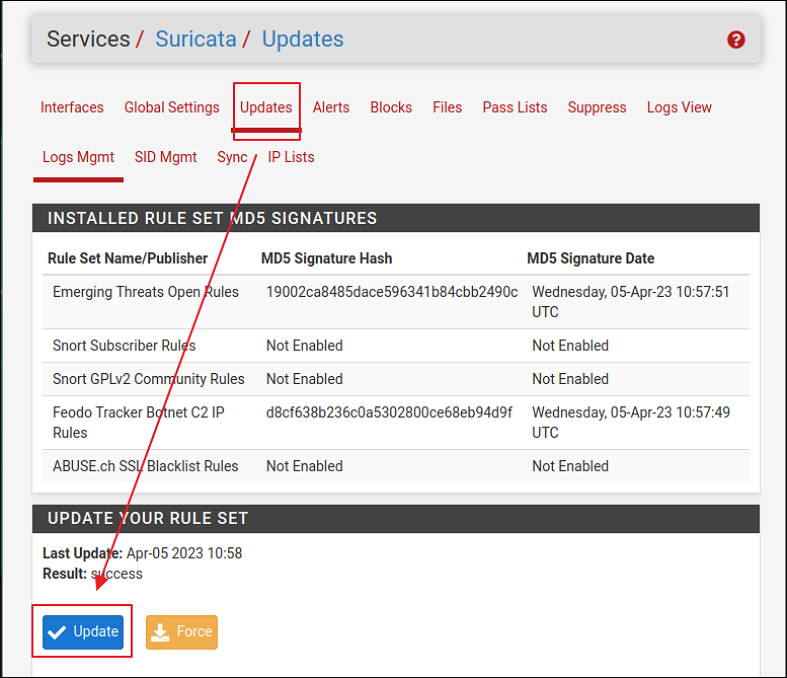The image size is (787, 678).
Task: Go to the Suppress tab
Action: click(x=597, y=107)
